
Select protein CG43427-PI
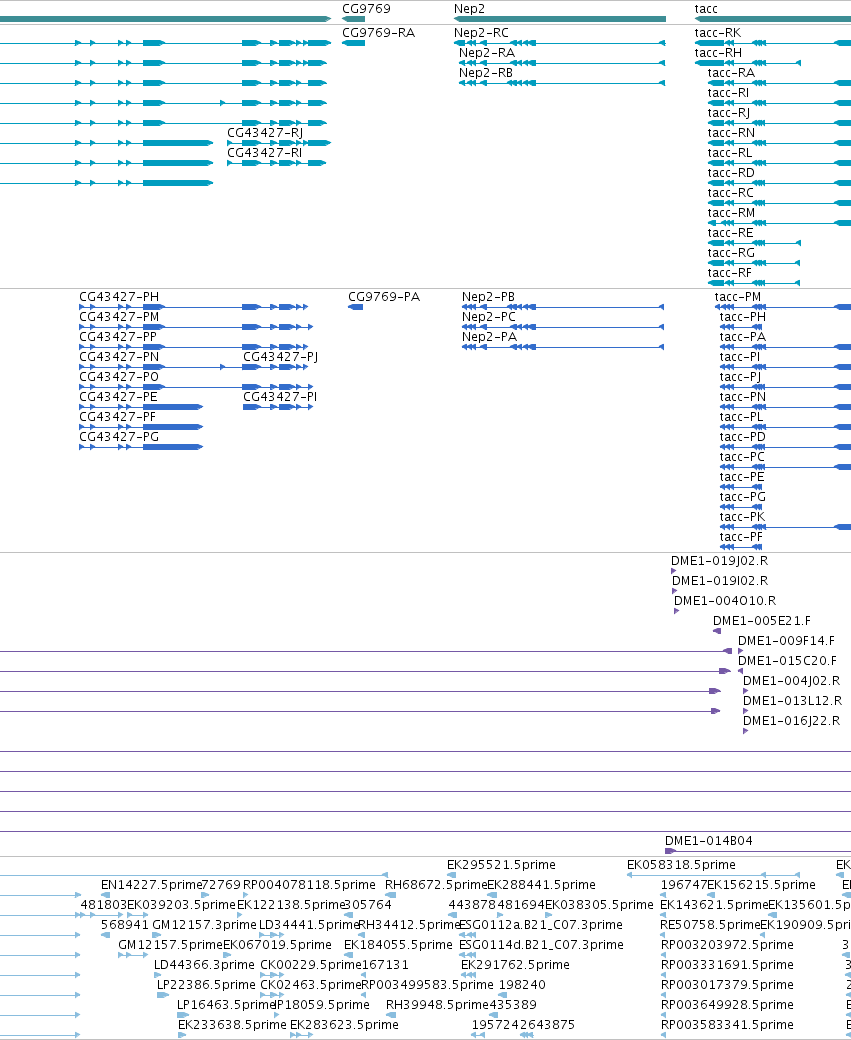point(280,397)
